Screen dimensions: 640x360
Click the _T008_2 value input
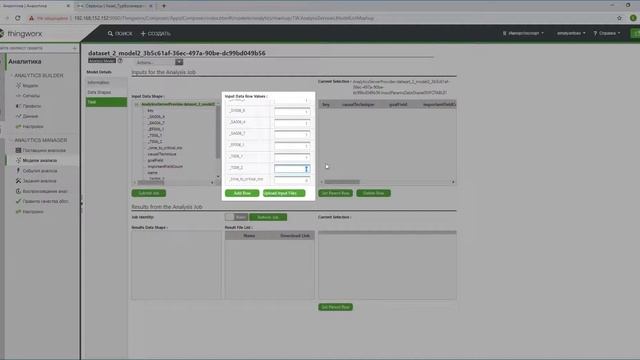pos(292,169)
